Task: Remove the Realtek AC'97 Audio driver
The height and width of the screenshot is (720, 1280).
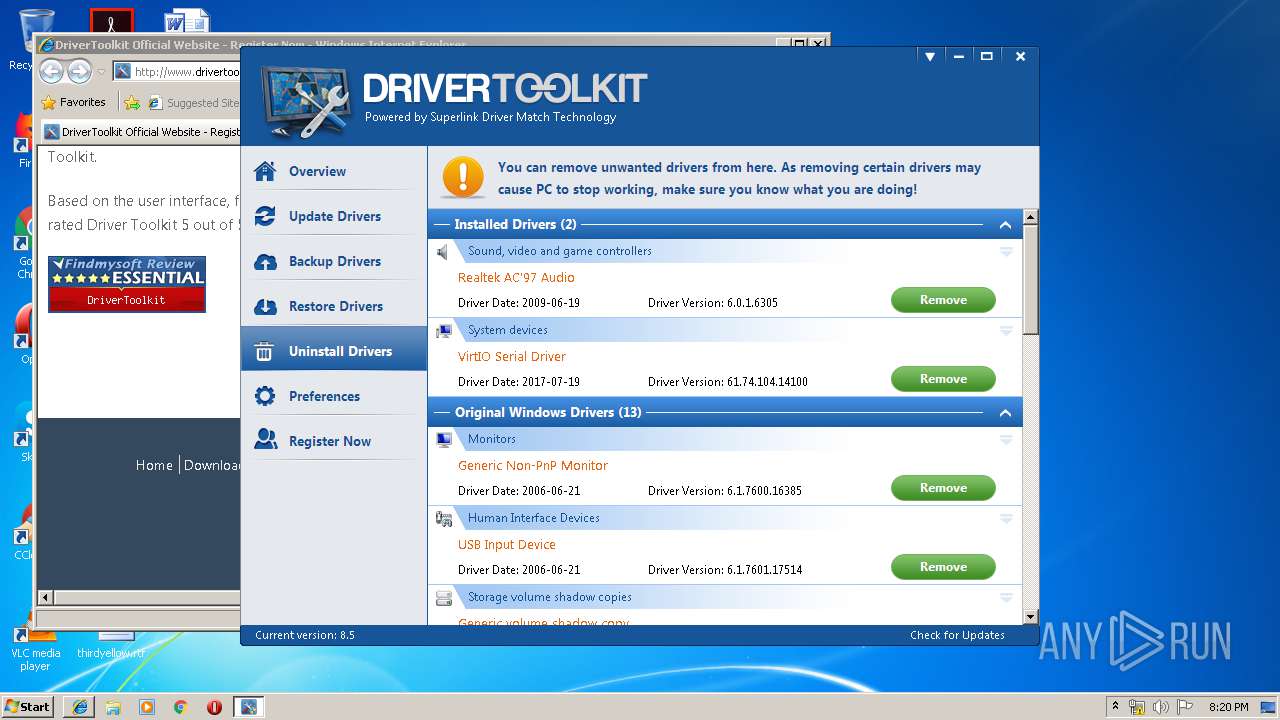Action: (x=943, y=300)
